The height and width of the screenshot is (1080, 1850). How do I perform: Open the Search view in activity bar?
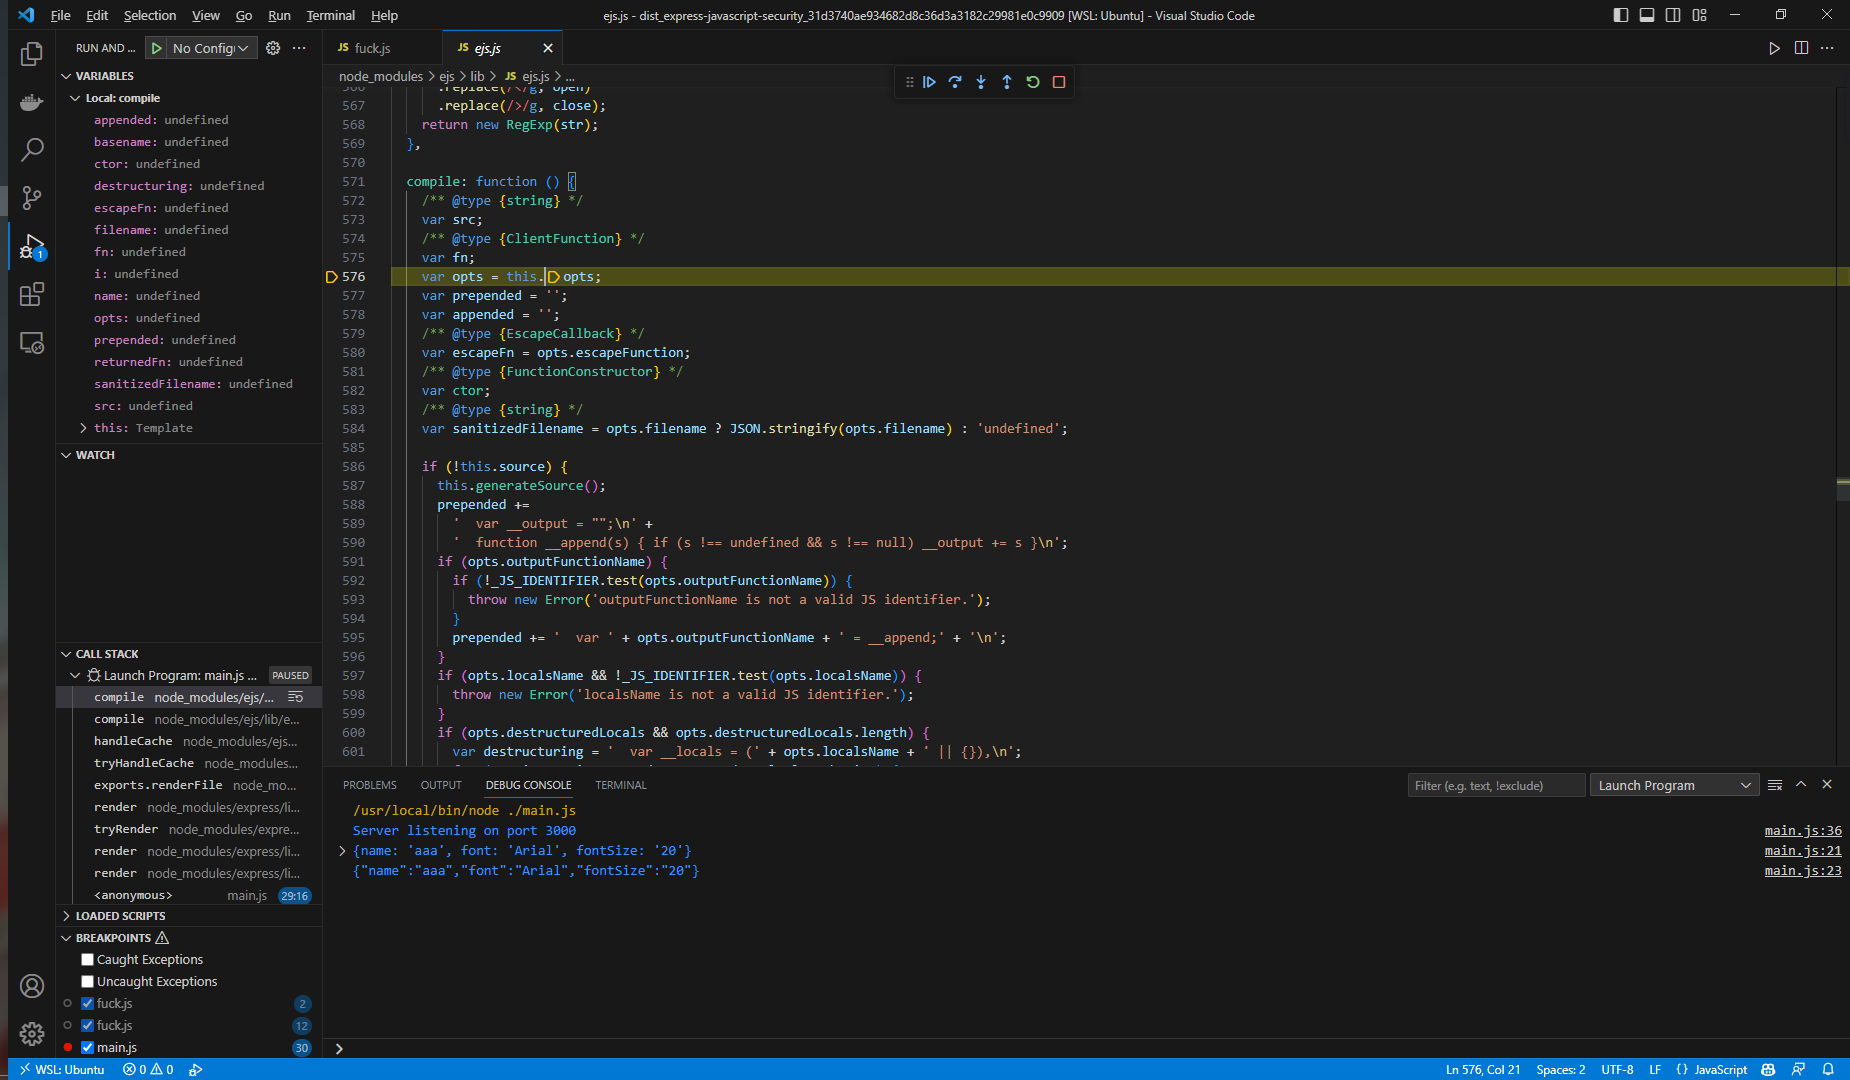click(32, 150)
